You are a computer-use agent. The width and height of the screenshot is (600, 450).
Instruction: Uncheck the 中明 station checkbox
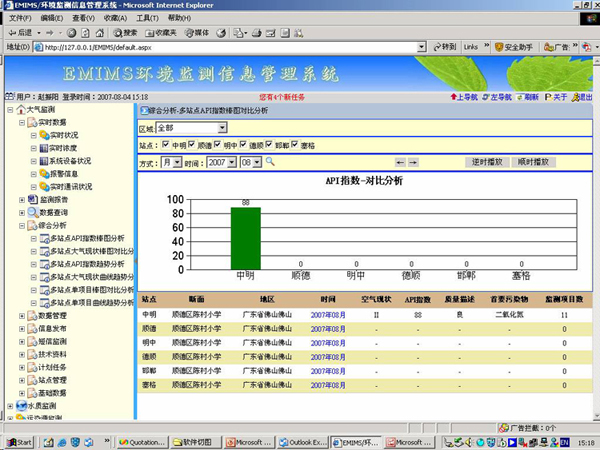point(165,144)
